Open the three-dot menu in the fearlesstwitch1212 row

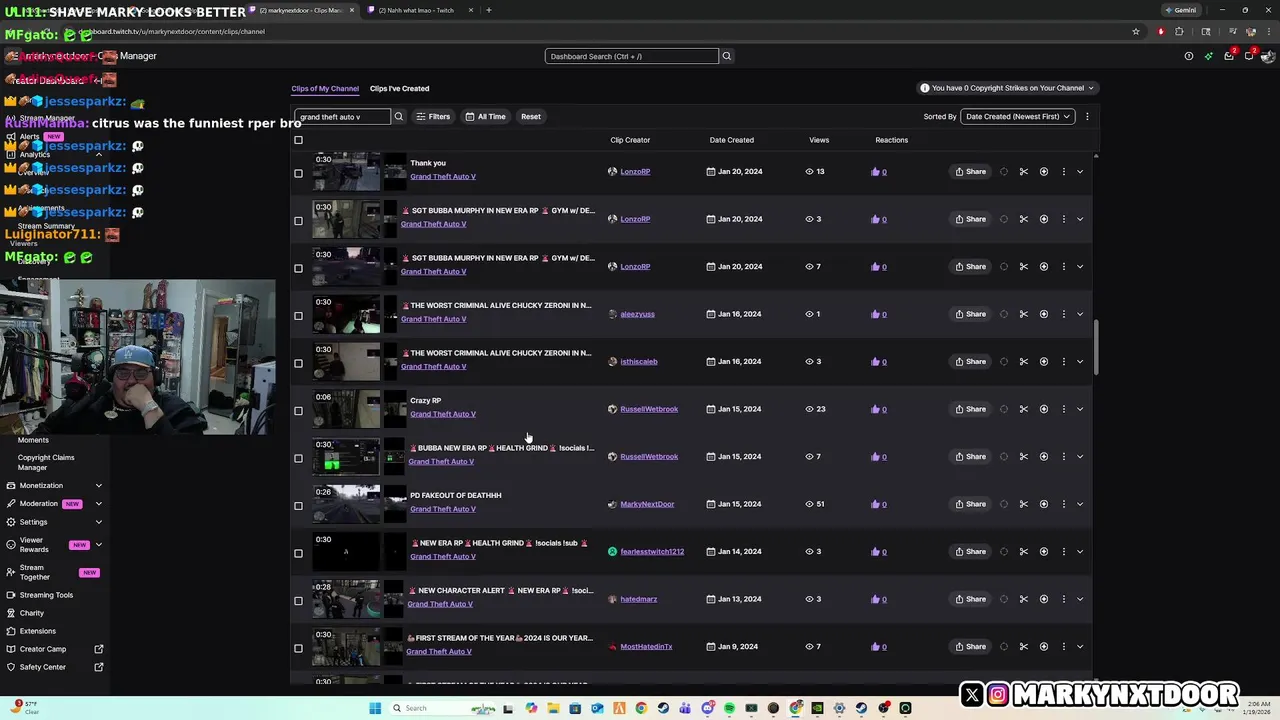(x=1063, y=552)
